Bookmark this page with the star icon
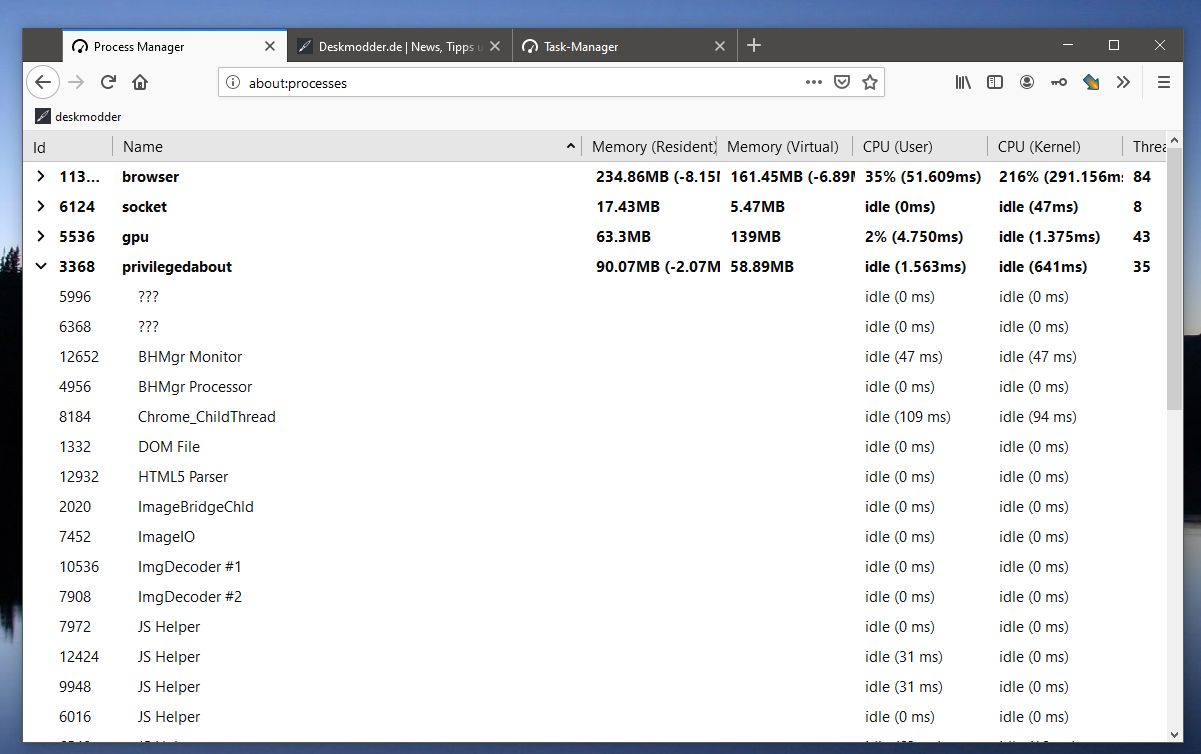Image resolution: width=1201 pixels, height=754 pixels. 870,83
